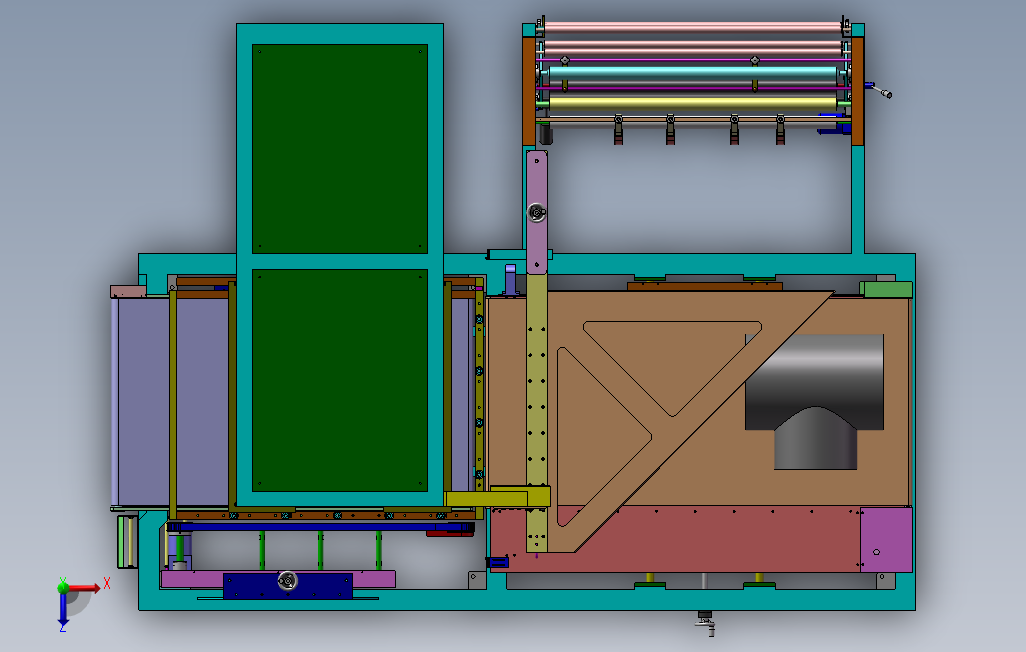Click the red X axis of the triad
Image resolution: width=1026 pixels, height=652 pixels.
pos(85,588)
